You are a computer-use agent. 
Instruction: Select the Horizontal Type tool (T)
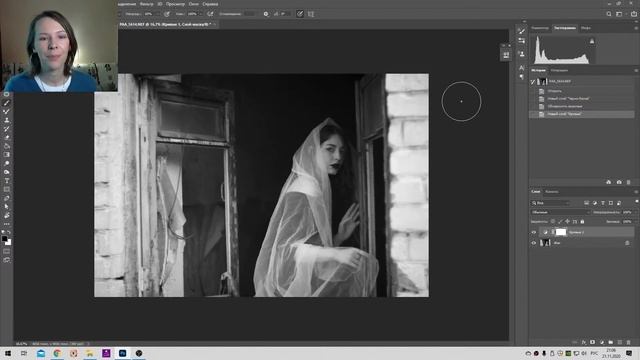tap(7, 181)
